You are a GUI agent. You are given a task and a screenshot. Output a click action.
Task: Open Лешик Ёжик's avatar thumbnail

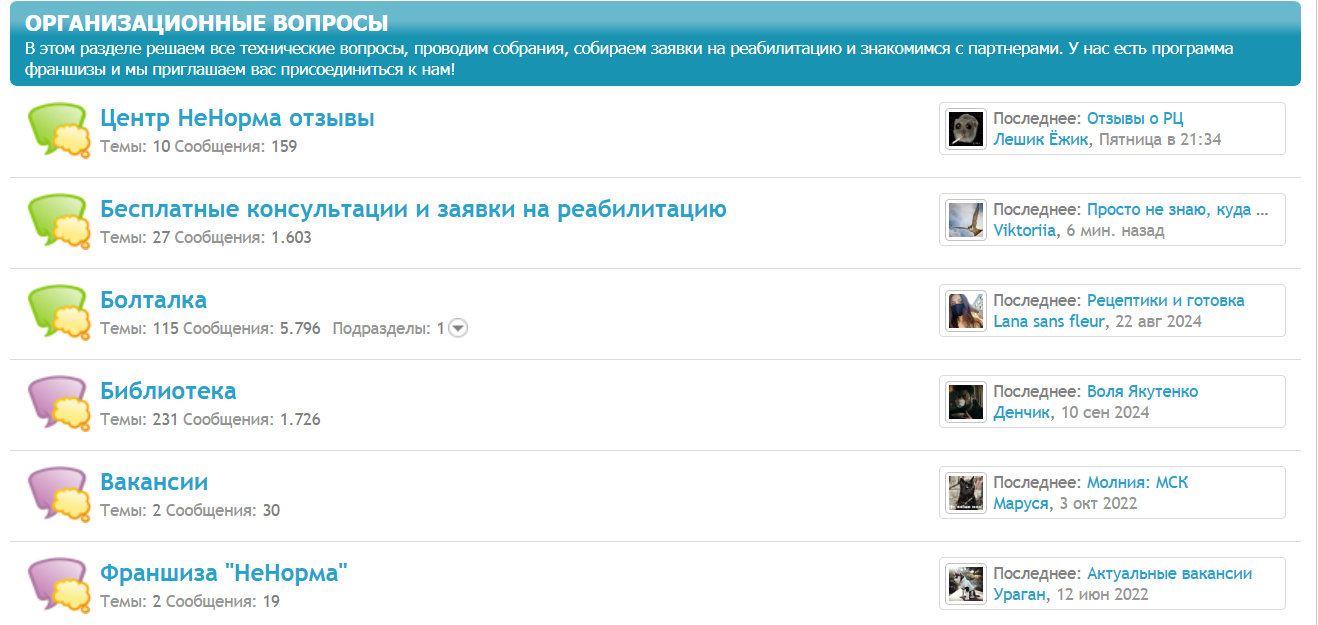pos(966,129)
